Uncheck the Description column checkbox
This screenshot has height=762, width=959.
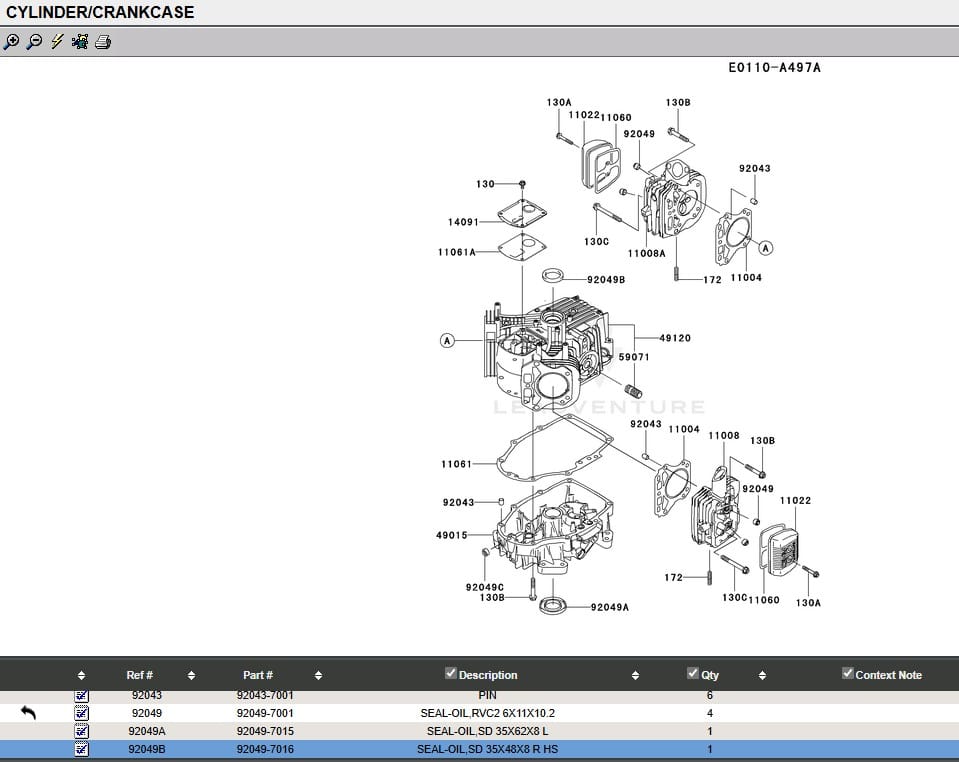coord(450,674)
